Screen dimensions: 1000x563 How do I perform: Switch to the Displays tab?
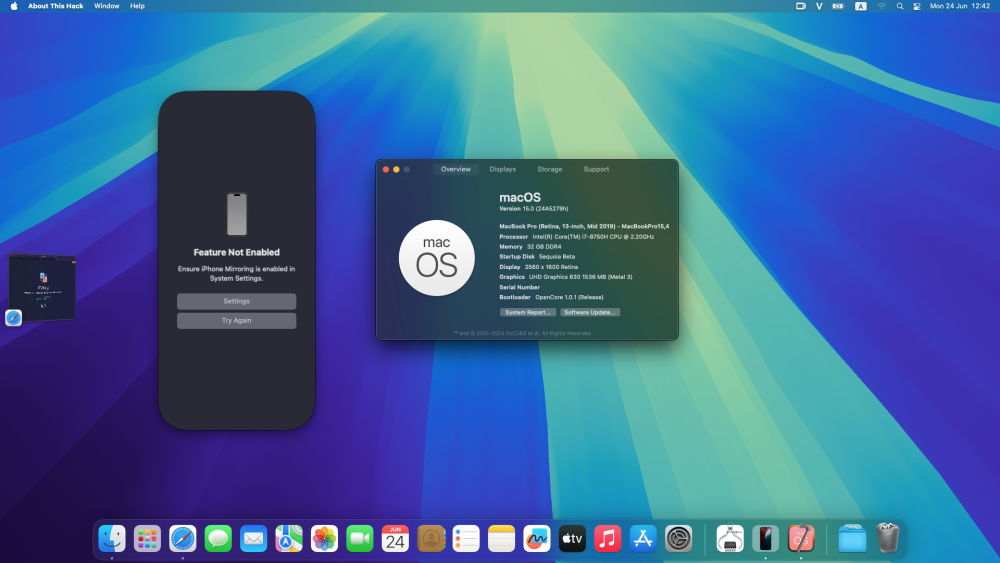503,169
